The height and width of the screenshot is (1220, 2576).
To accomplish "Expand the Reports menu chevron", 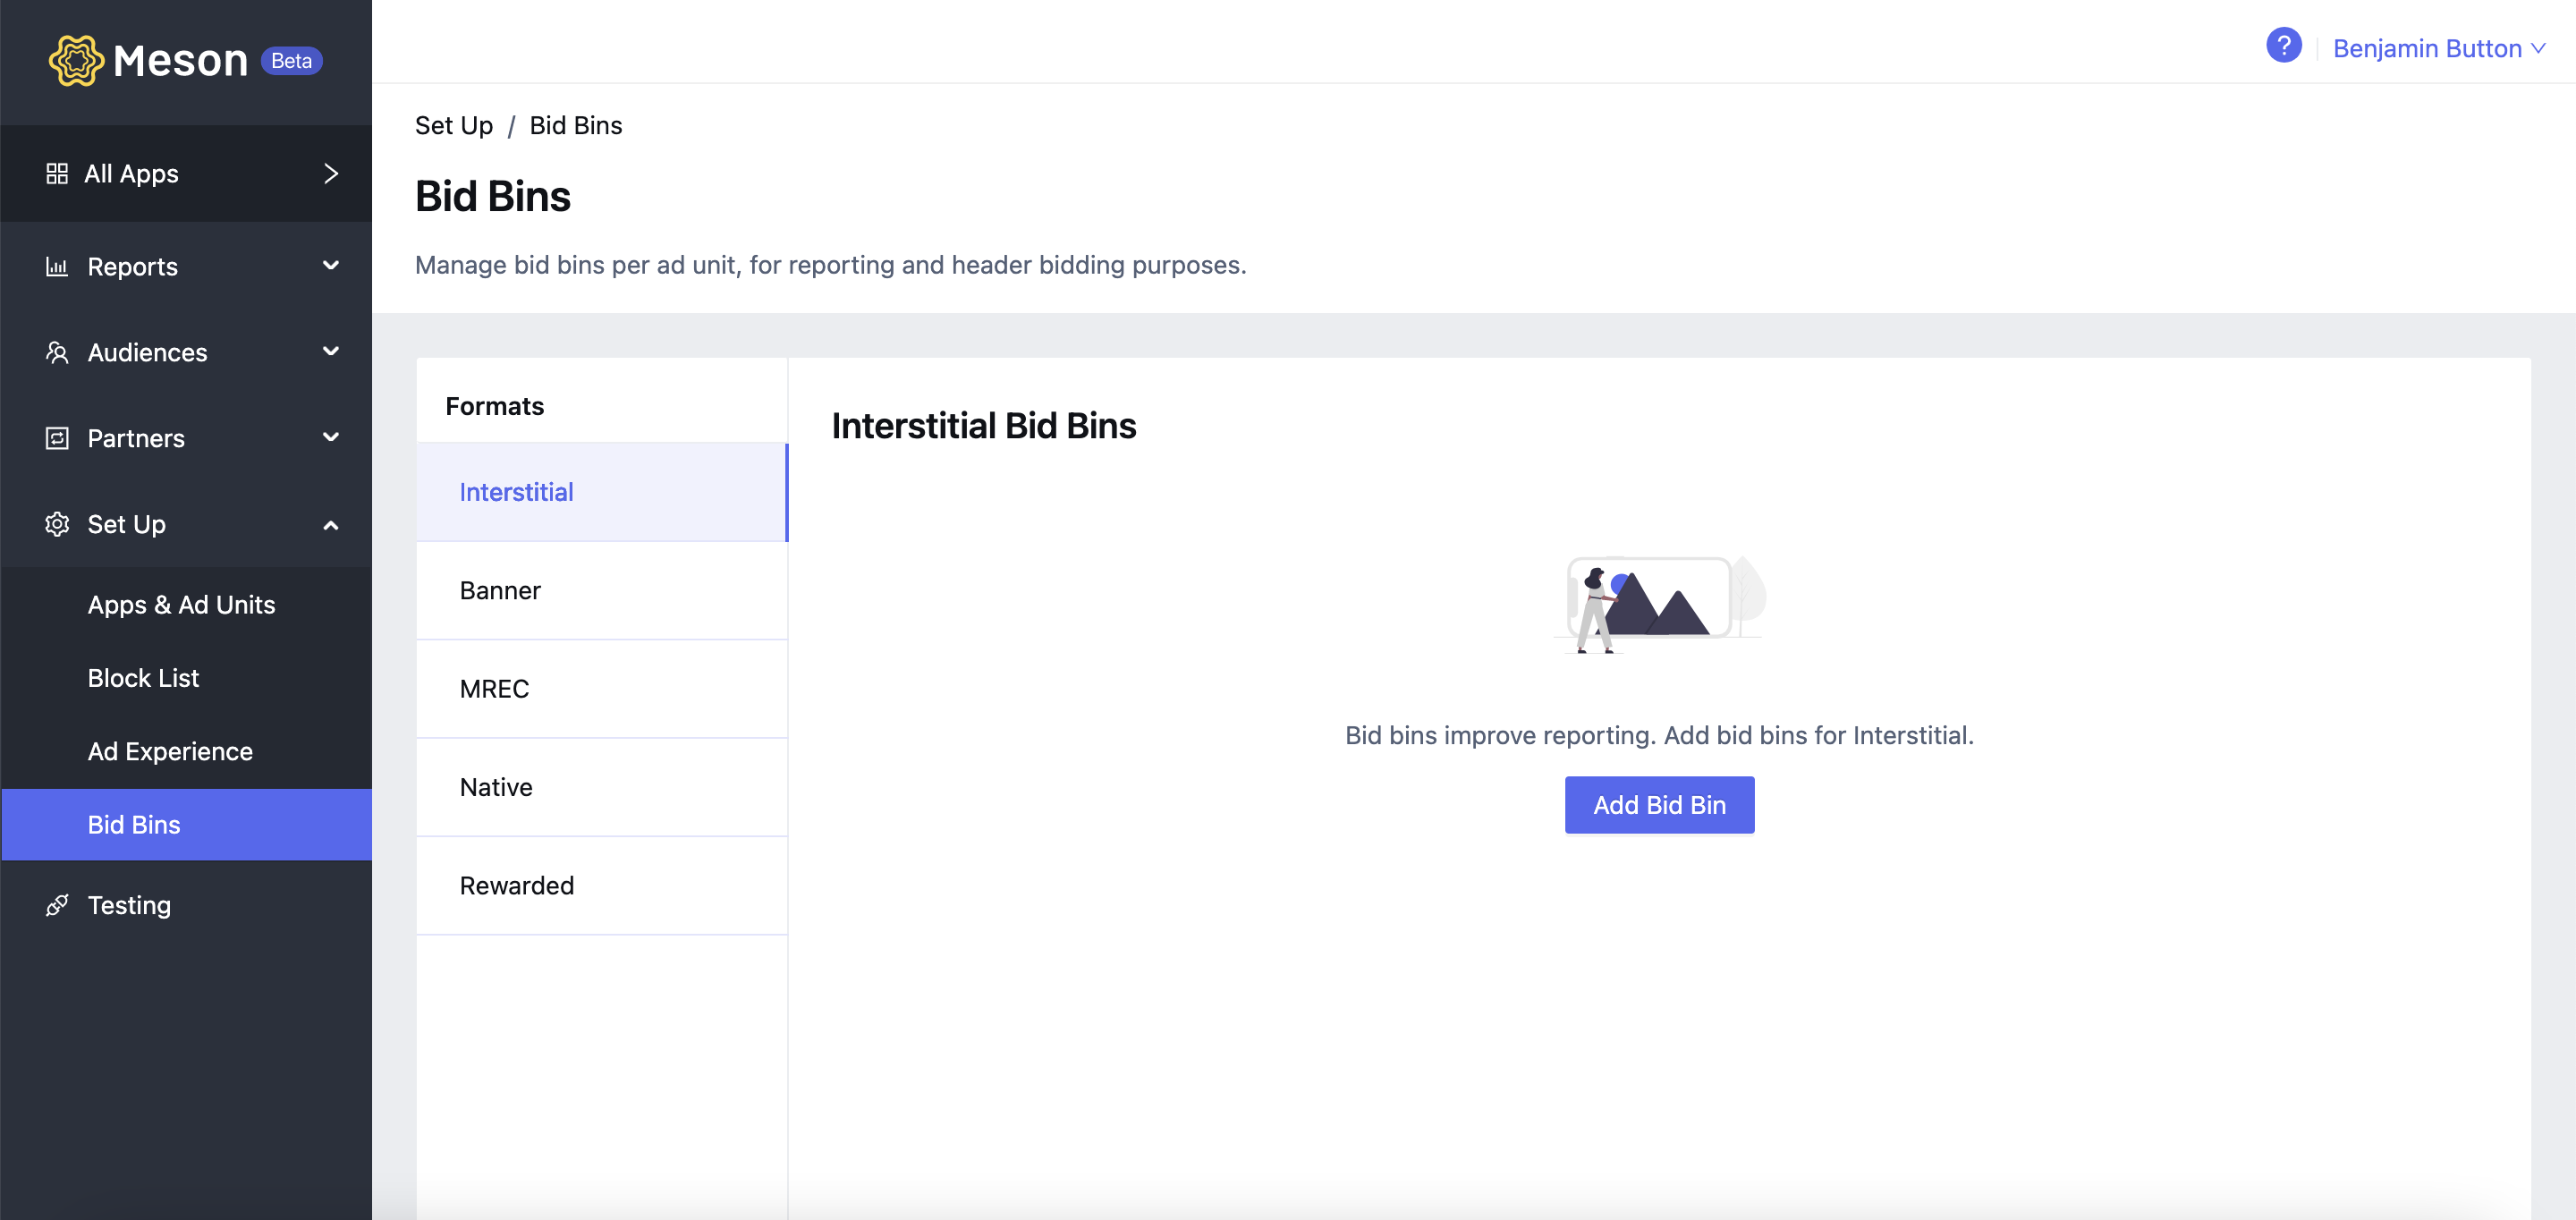I will point(331,266).
